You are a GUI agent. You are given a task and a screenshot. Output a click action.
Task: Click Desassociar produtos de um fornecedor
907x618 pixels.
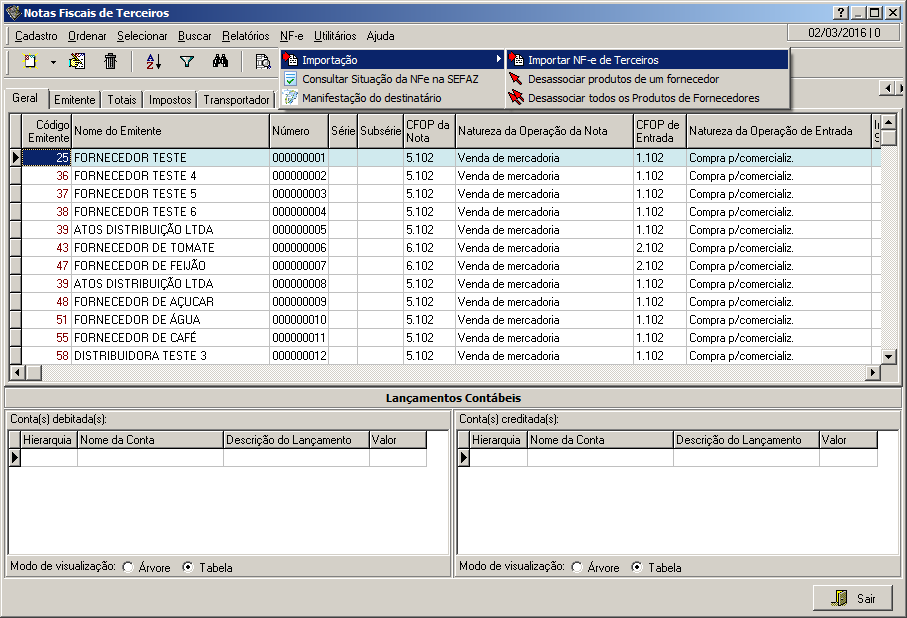[x=623, y=79]
